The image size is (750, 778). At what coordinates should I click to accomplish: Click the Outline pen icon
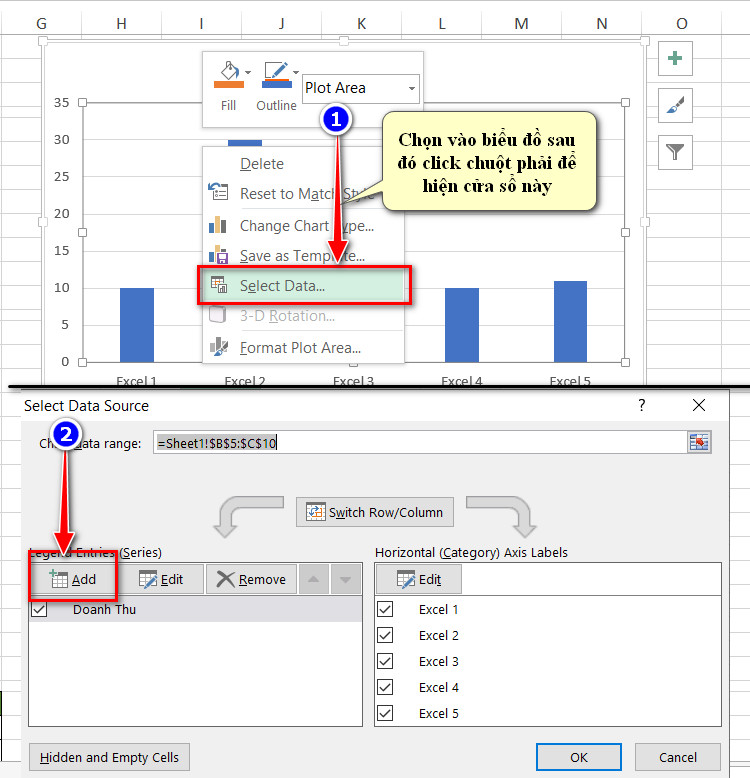pos(276,75)
